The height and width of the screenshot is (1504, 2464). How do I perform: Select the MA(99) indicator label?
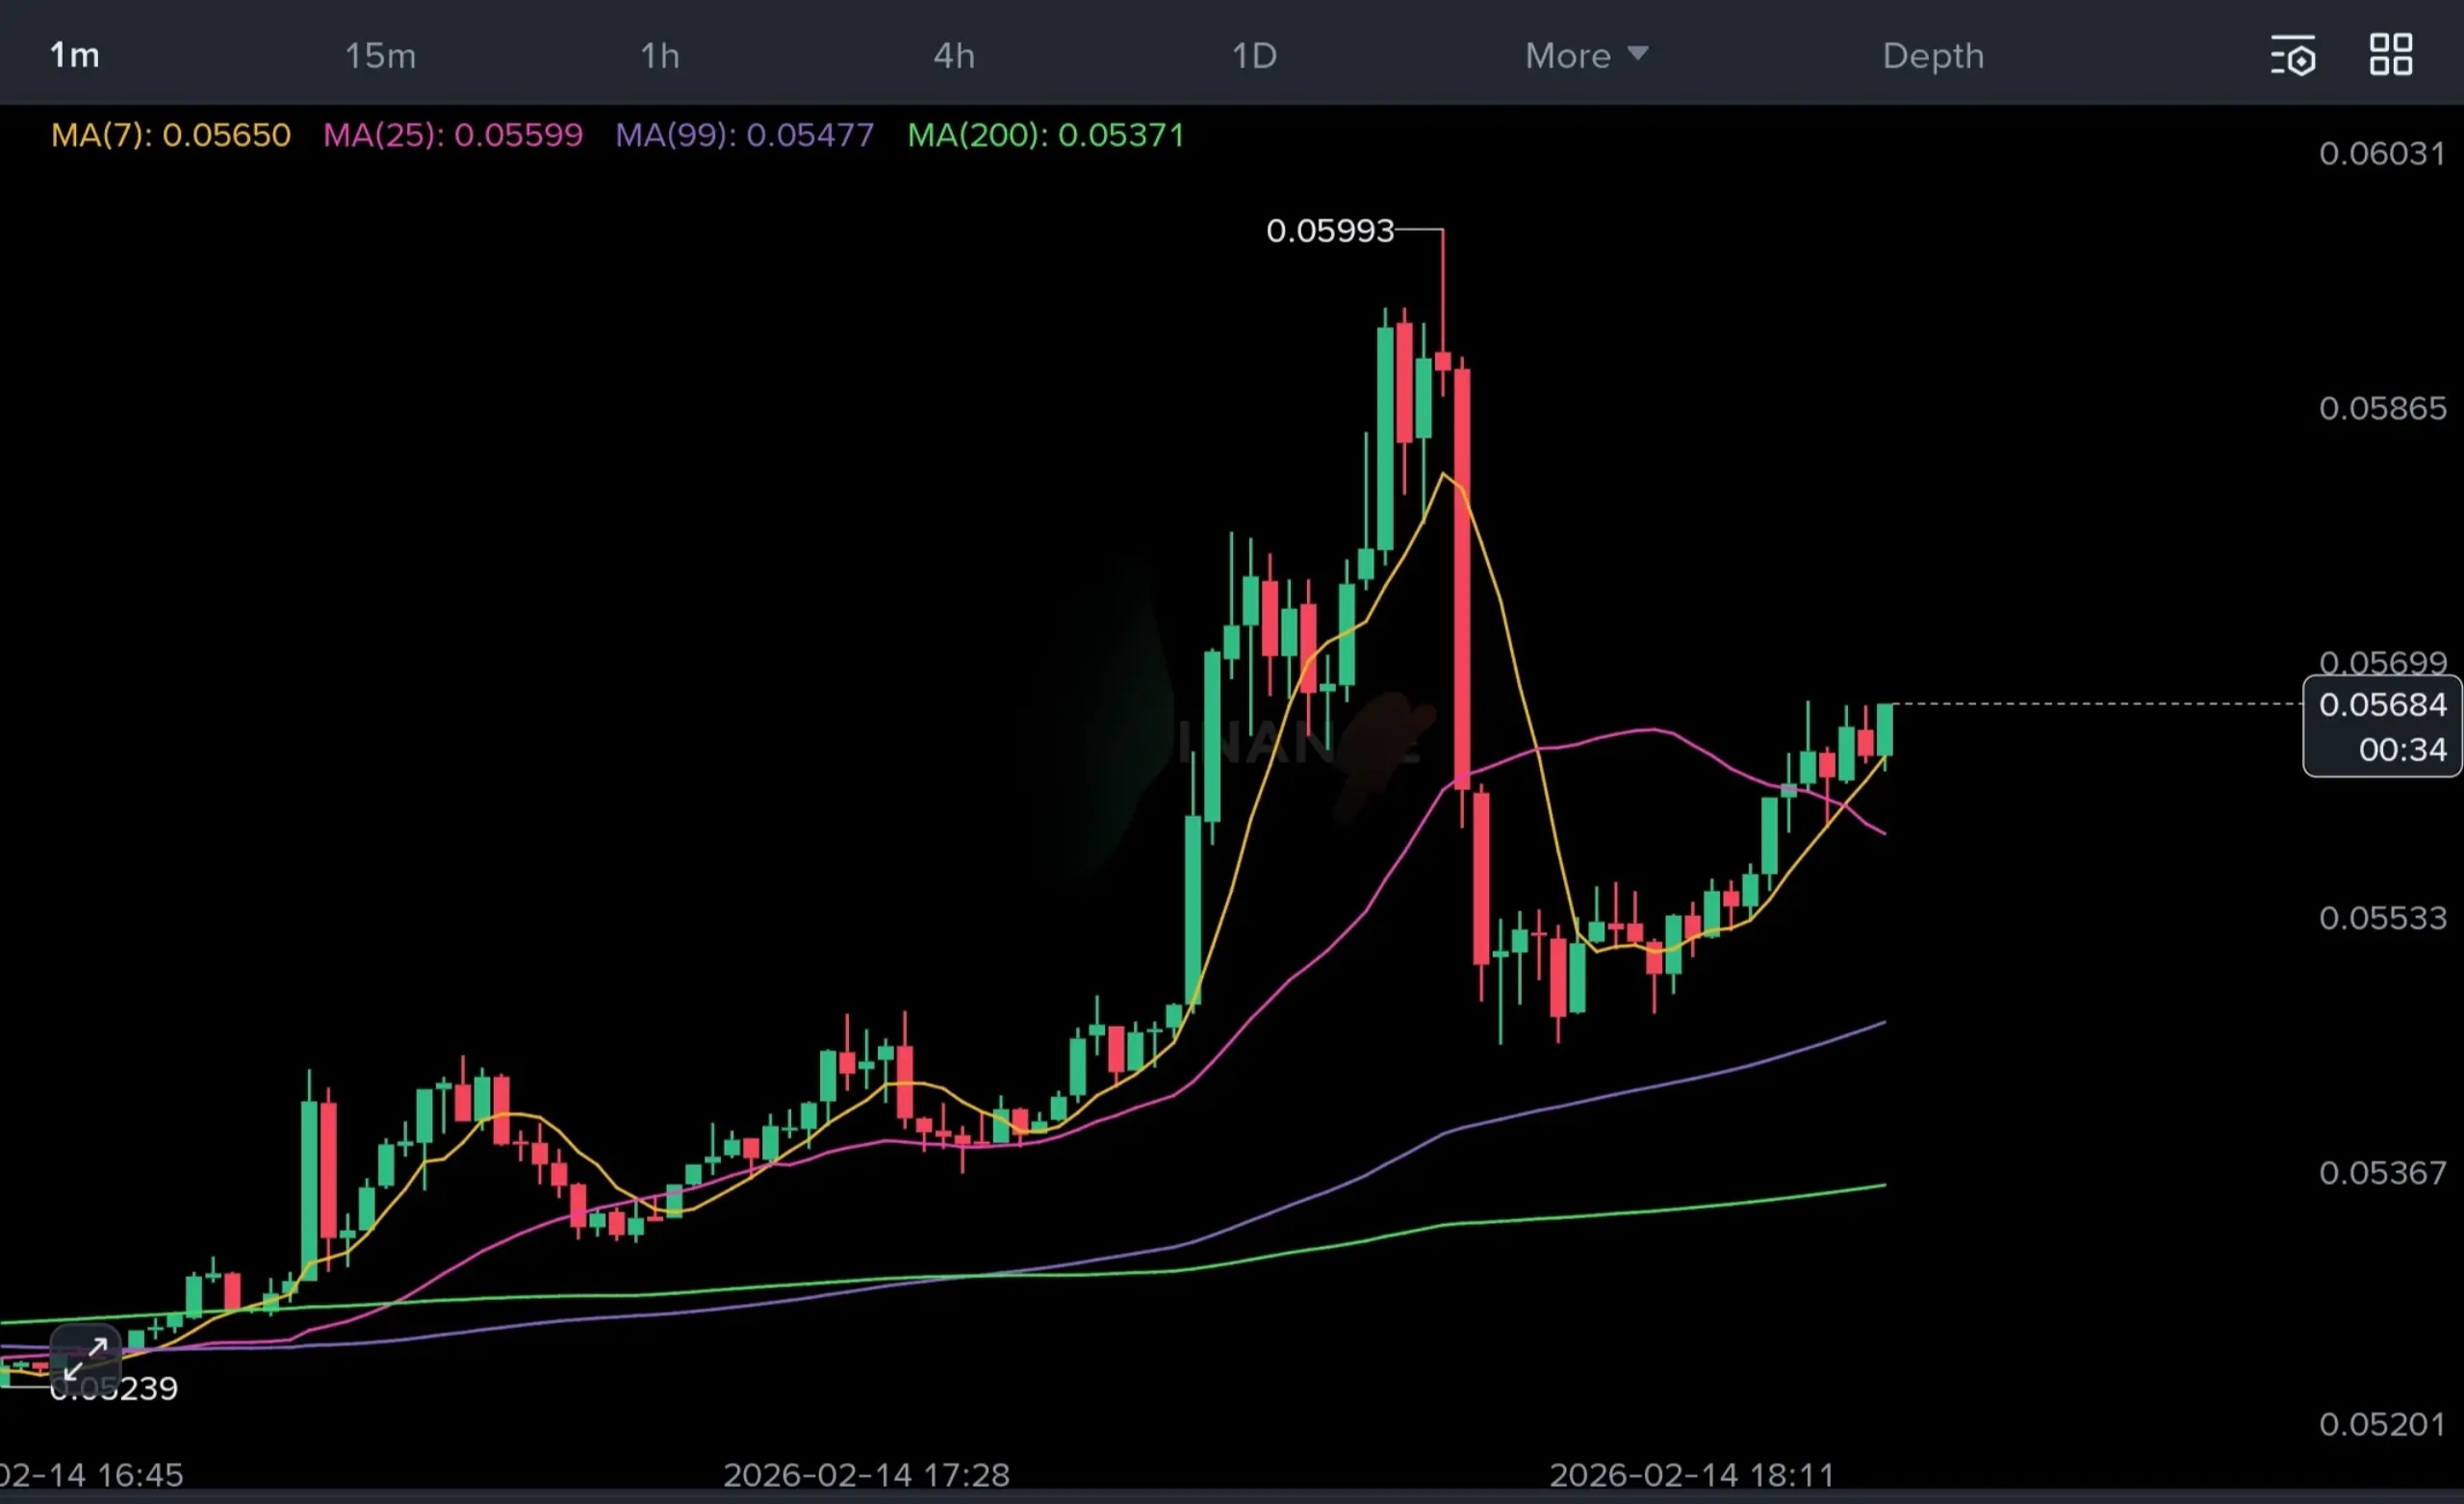point(744,135)
